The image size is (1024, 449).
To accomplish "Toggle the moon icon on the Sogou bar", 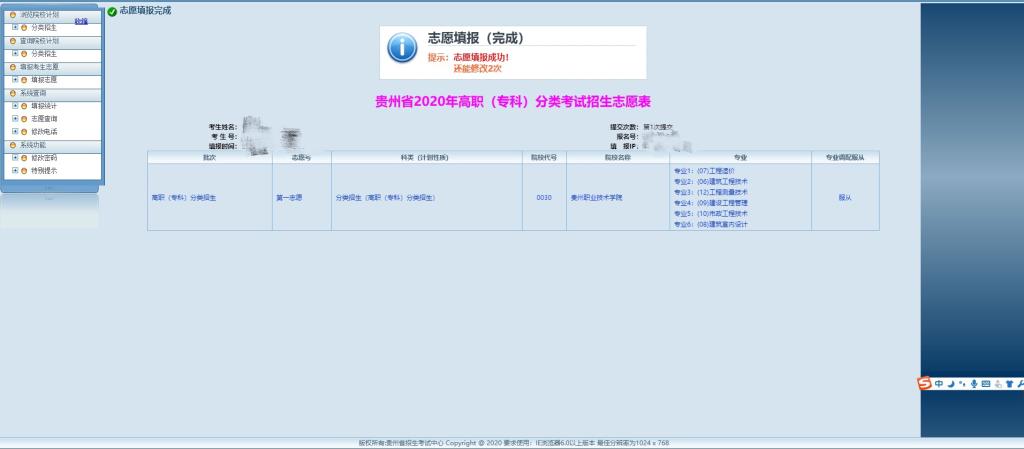I will pos(951,384).
